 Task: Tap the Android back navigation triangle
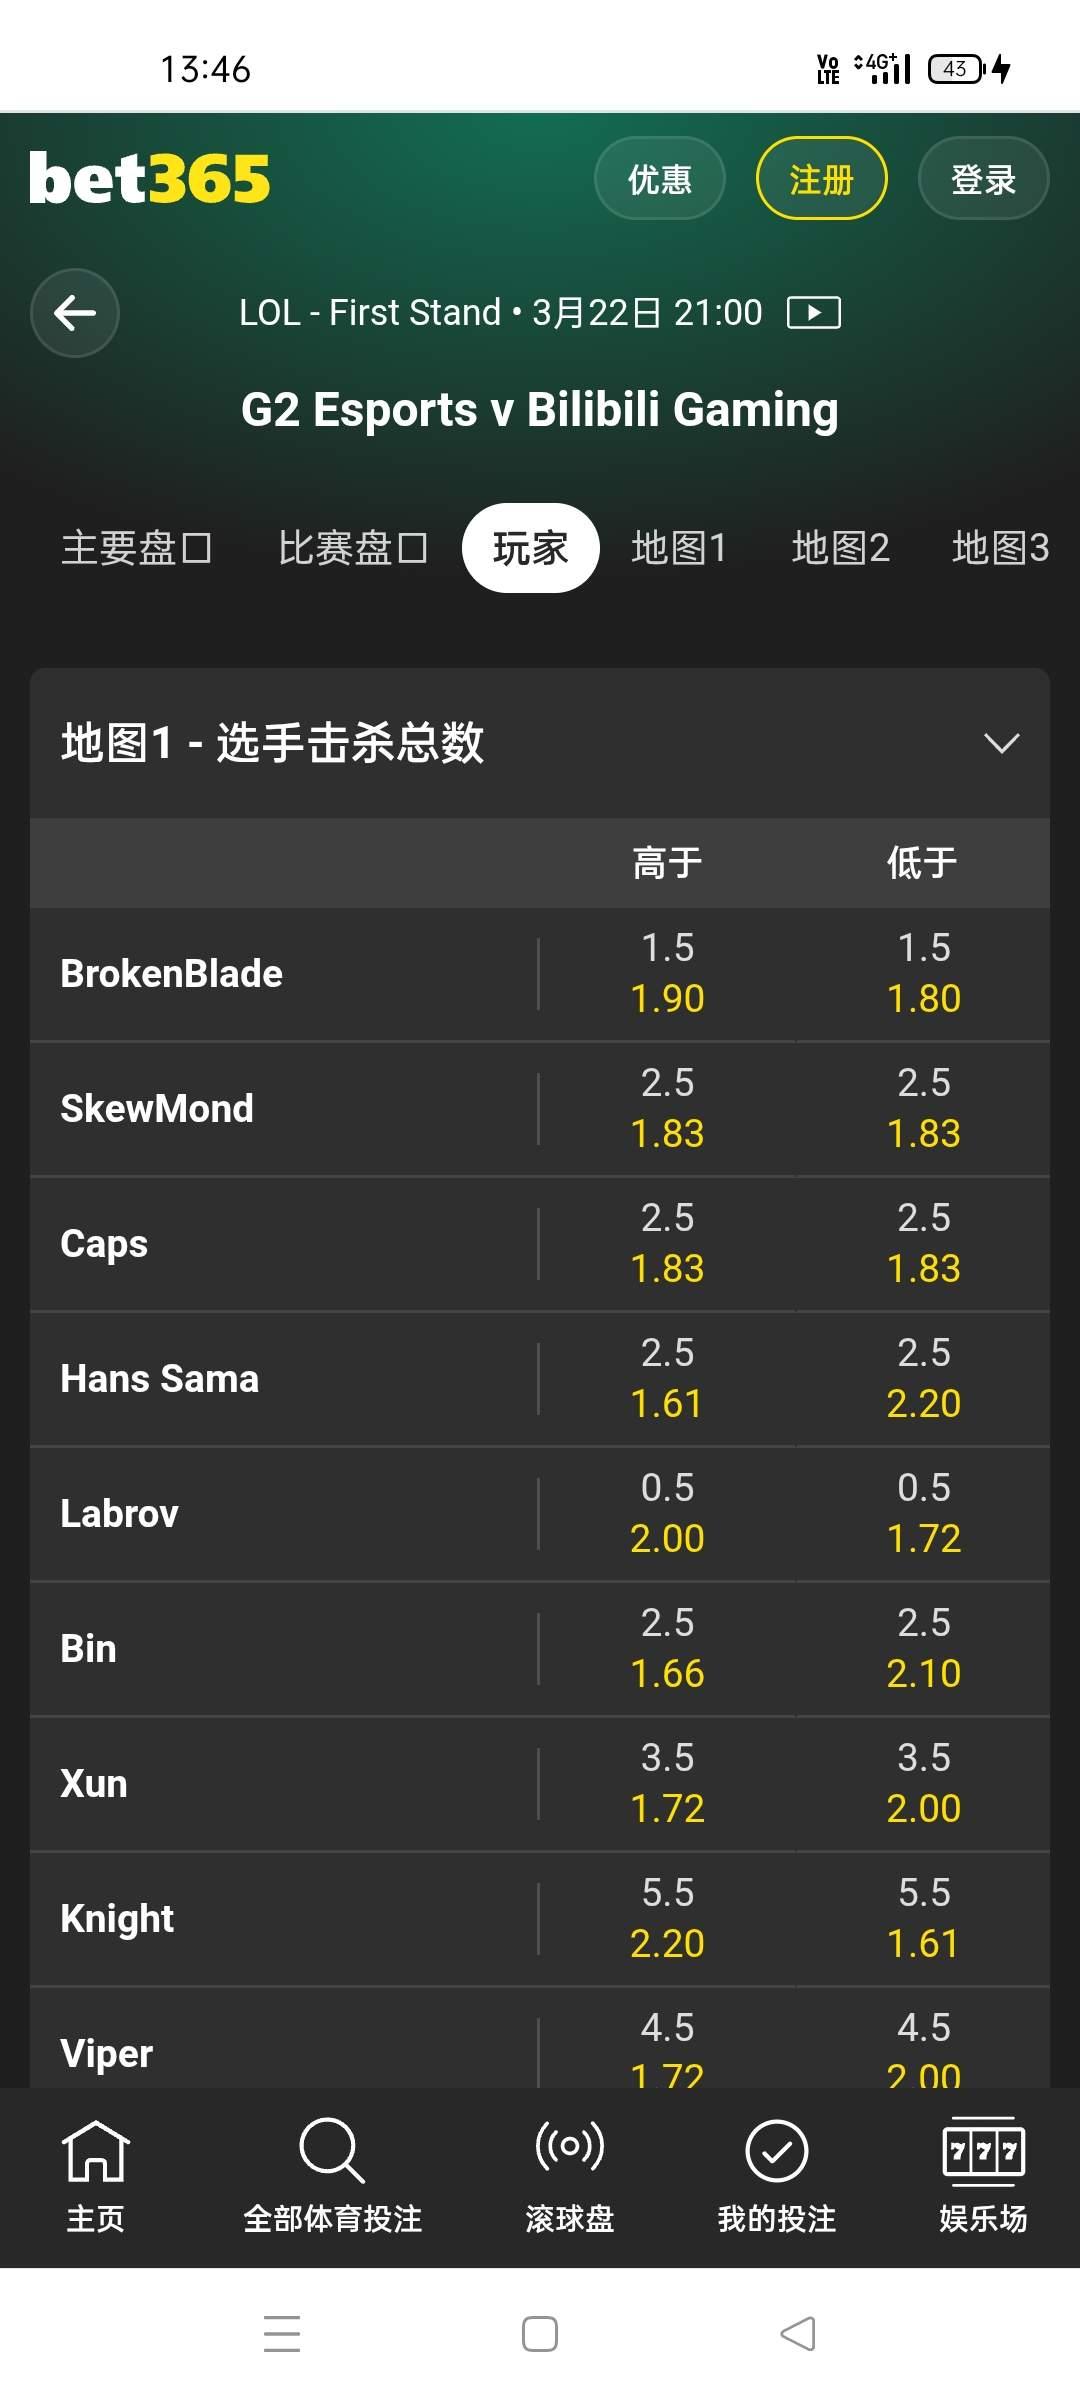tap(798, 2334)
